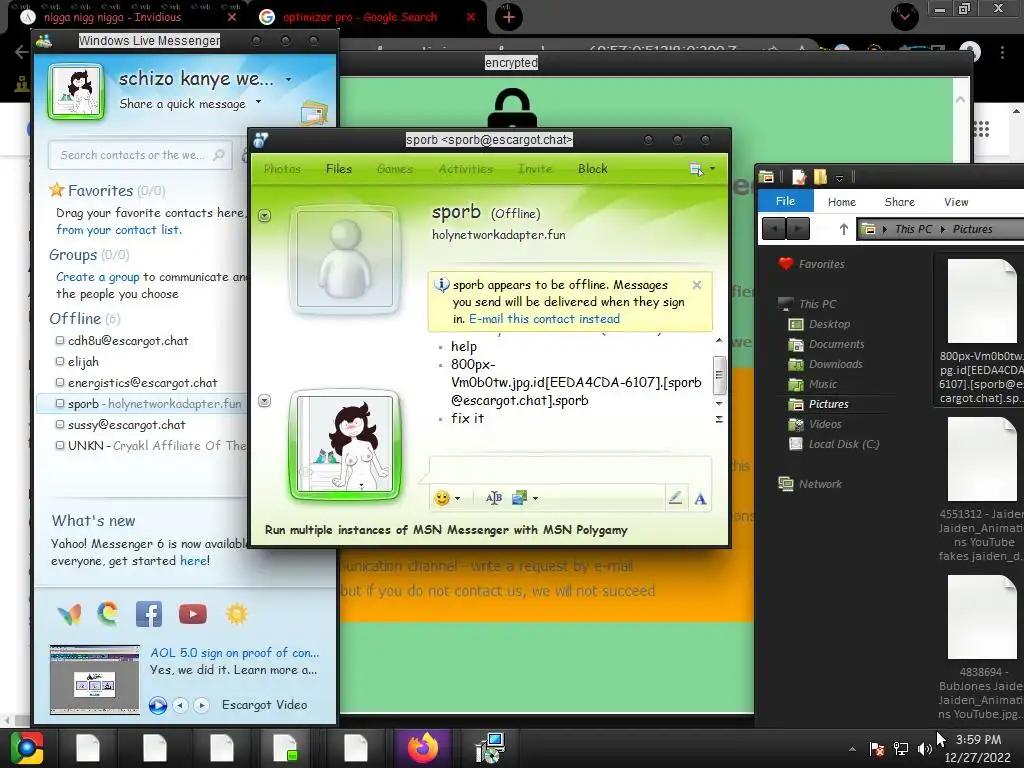Image resolution: width=1024 pixels, height=768 pixels.
Task: Open Firefox from the taskbar
Action: (x=423, y=748)
